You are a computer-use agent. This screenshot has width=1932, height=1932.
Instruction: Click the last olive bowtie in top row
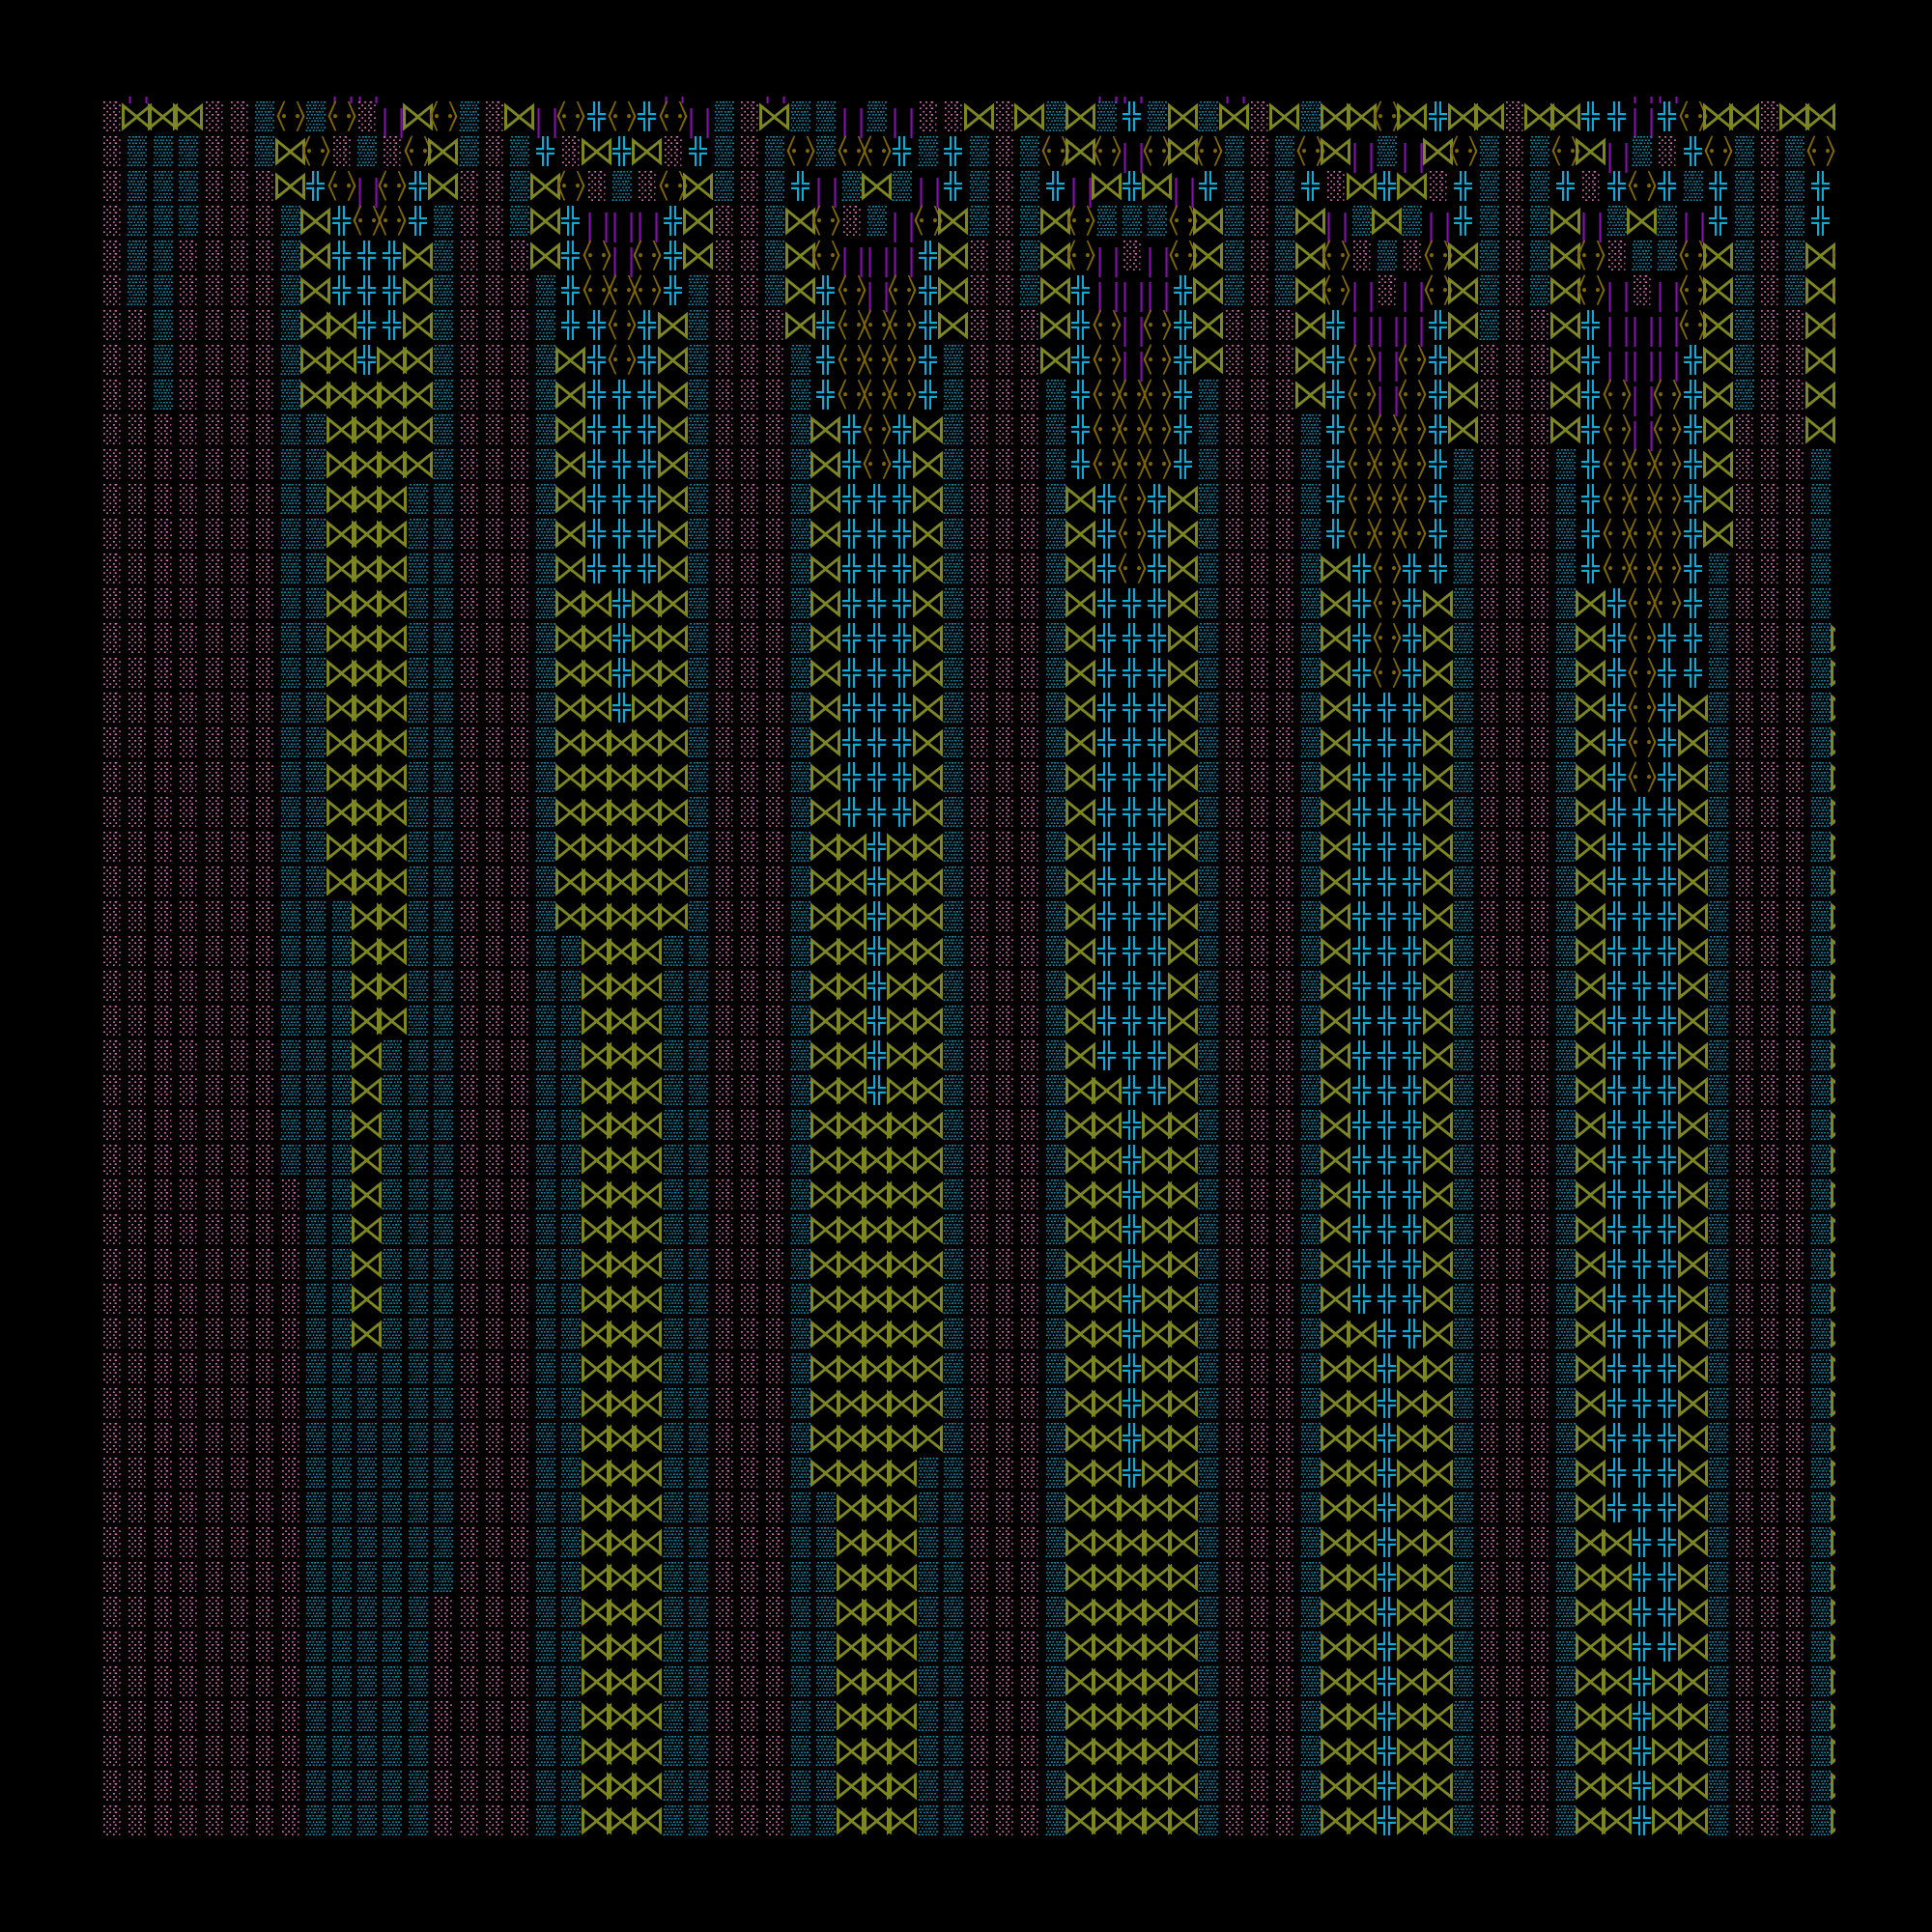(1821, 117)
